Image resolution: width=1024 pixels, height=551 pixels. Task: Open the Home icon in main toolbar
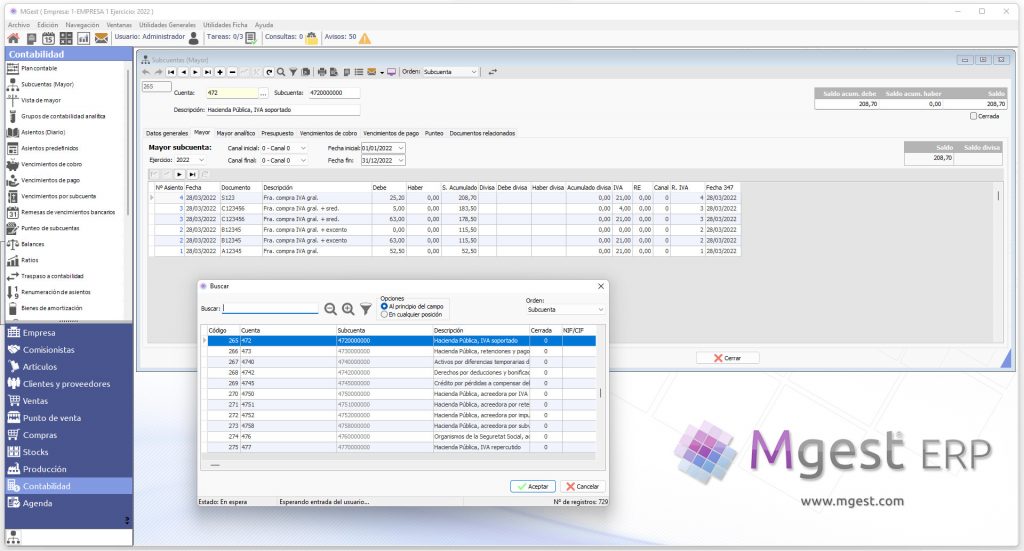pos(13,39)
